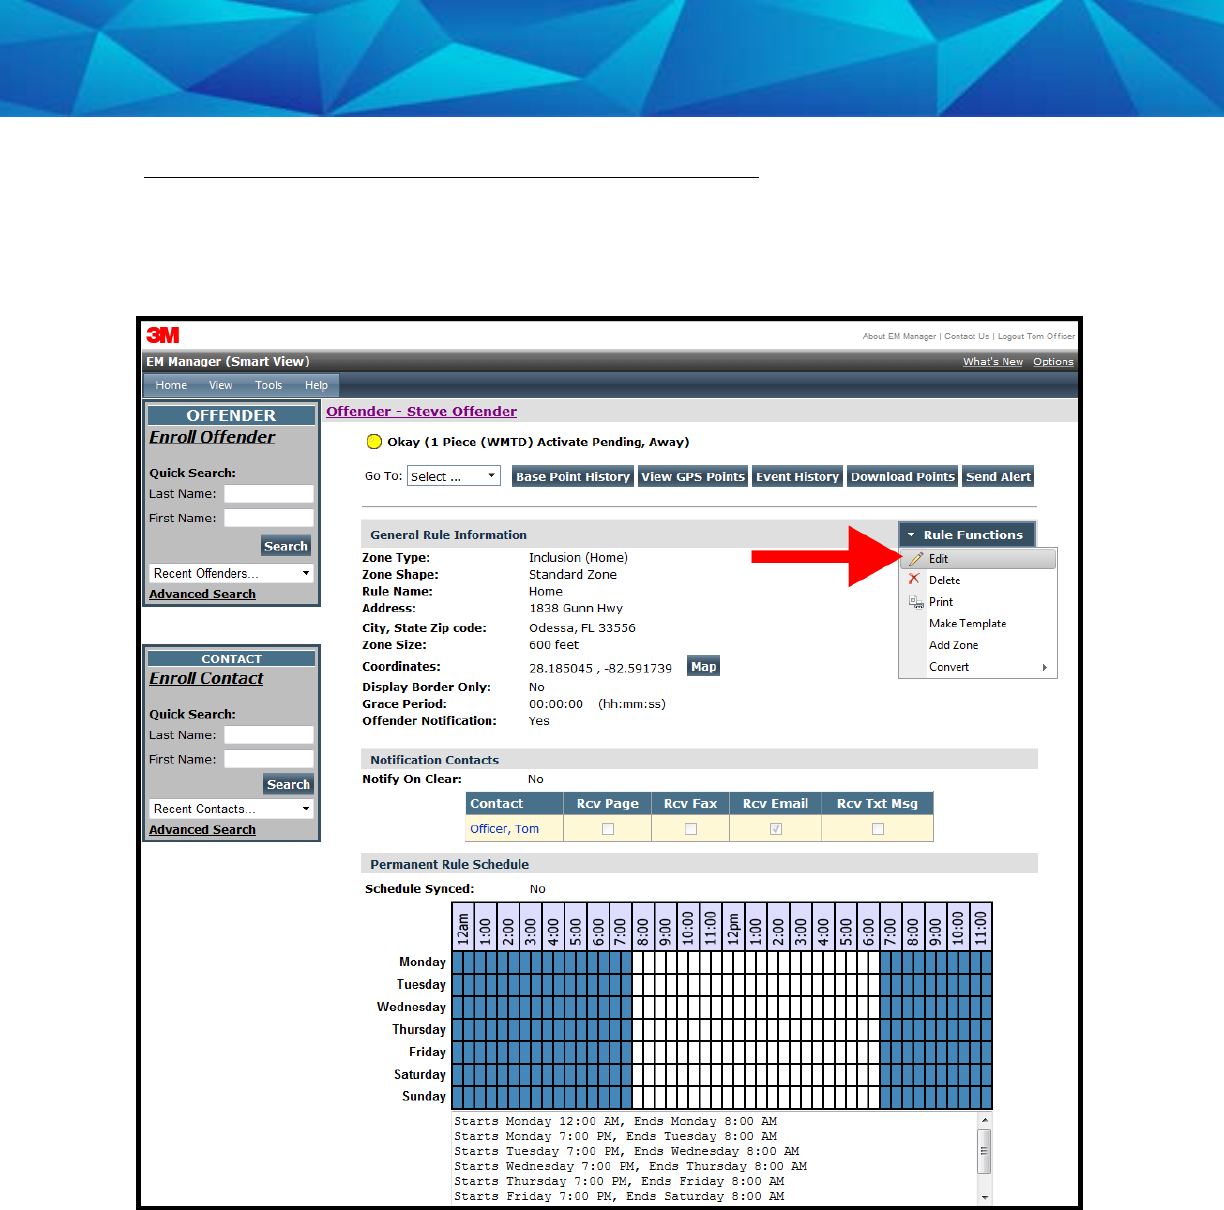Select Print in Rule Functions menu
Image resolution: width=1224 pixels, height=1210 pixels.
coord(941,602)
